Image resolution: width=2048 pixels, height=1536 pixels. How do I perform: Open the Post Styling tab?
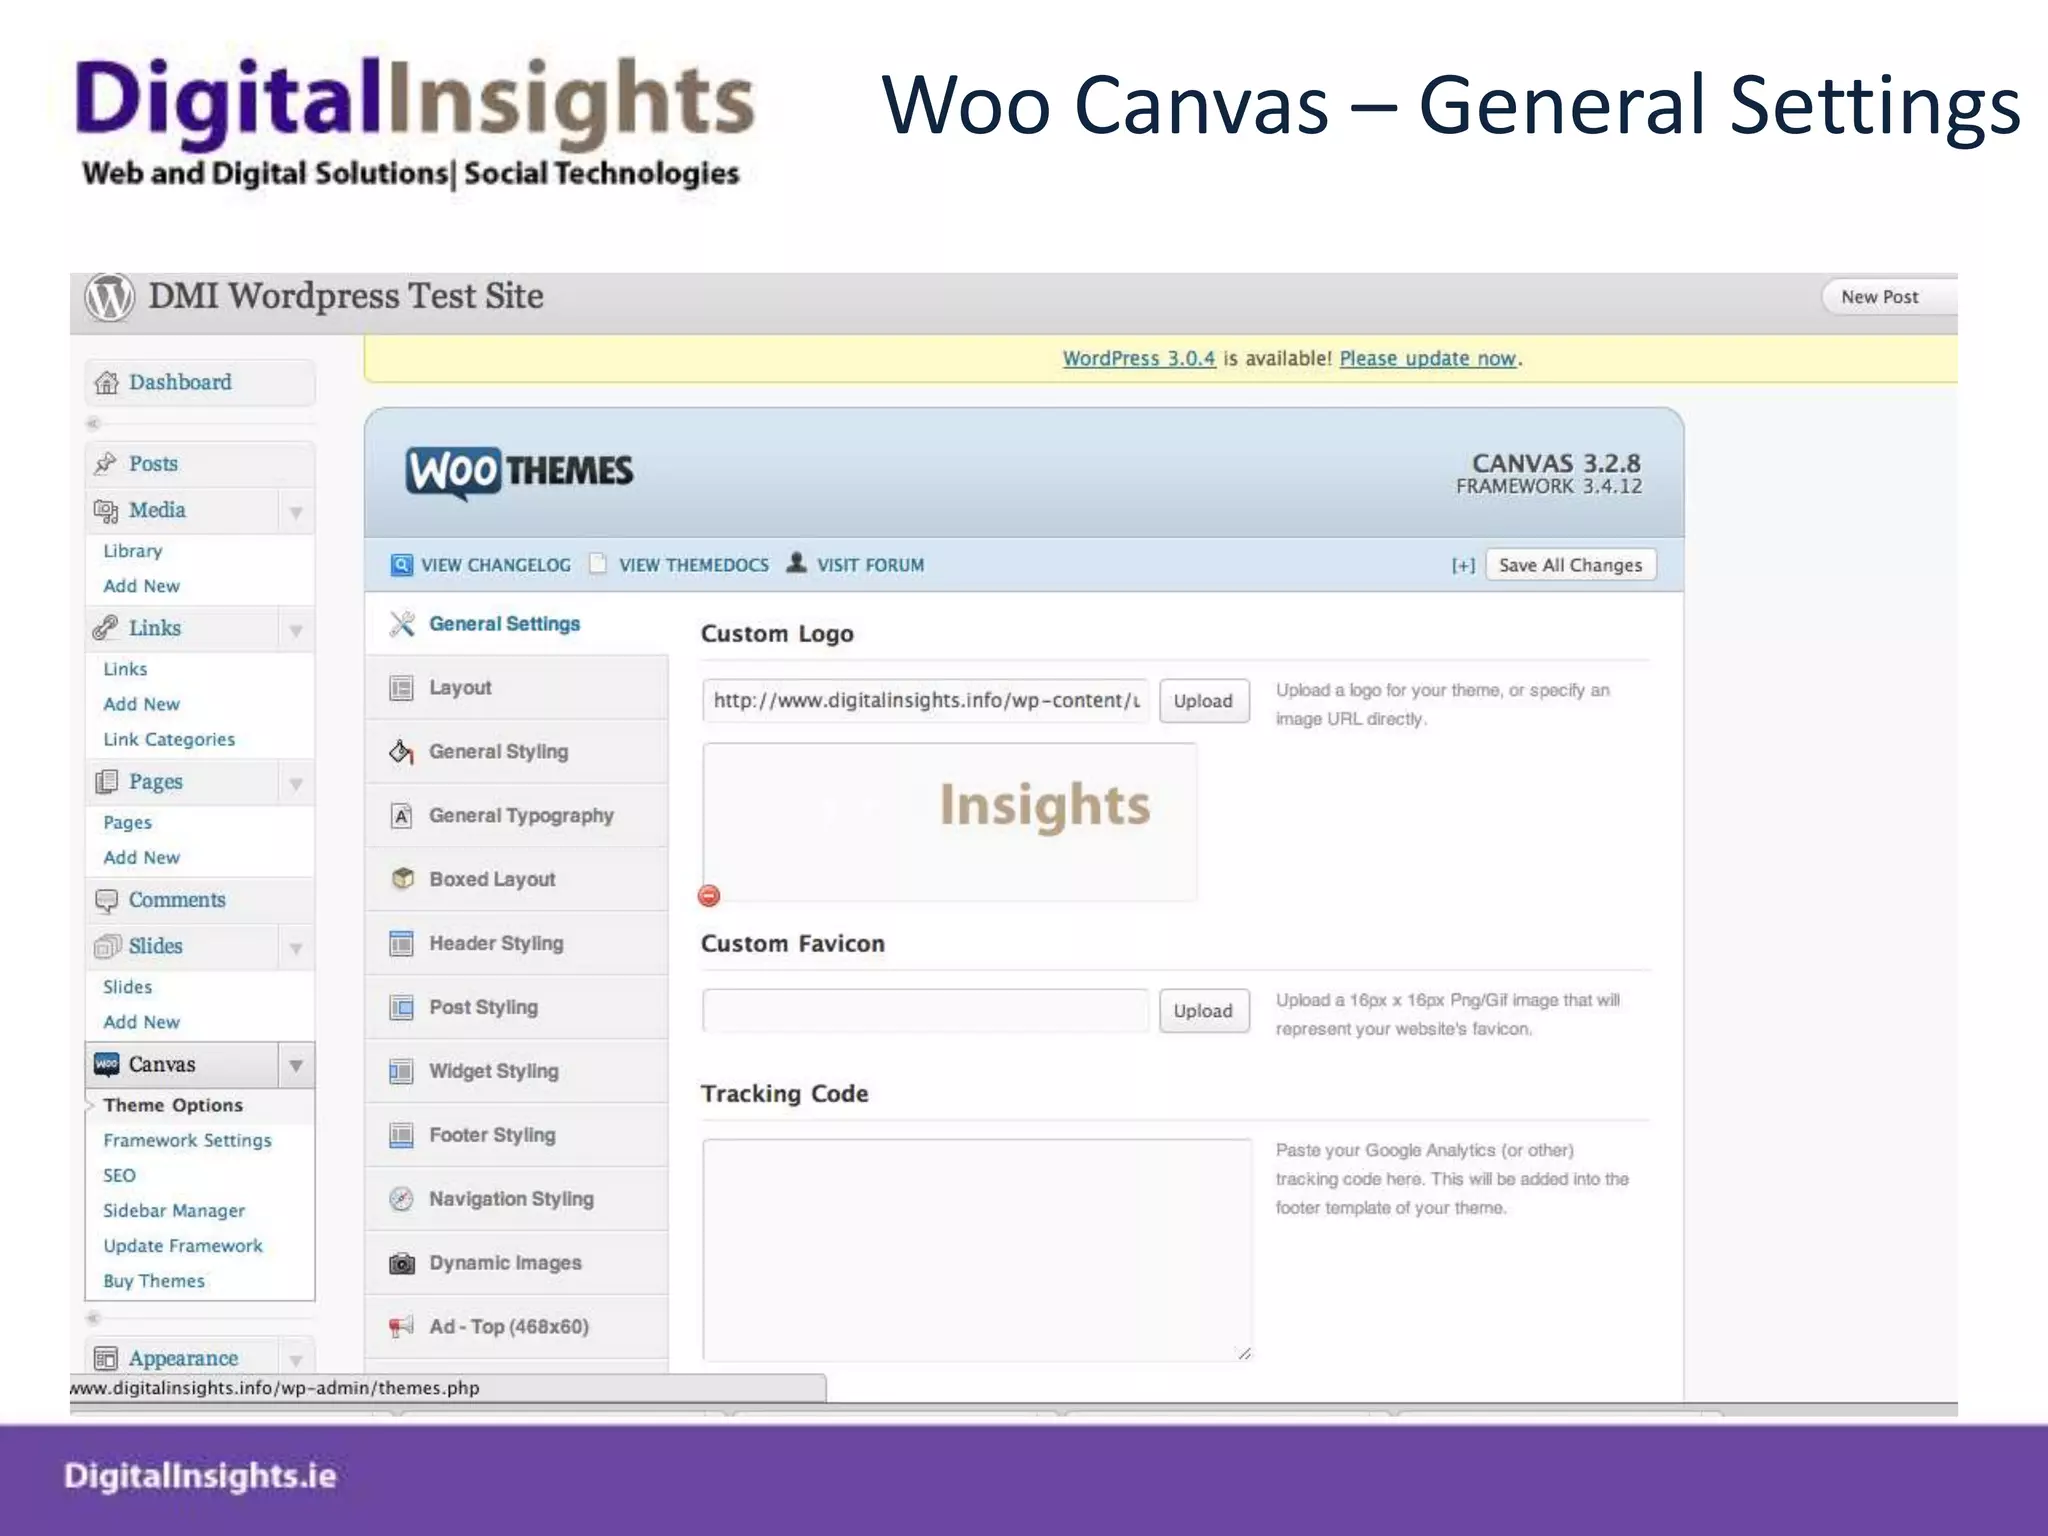(517, 1008)
